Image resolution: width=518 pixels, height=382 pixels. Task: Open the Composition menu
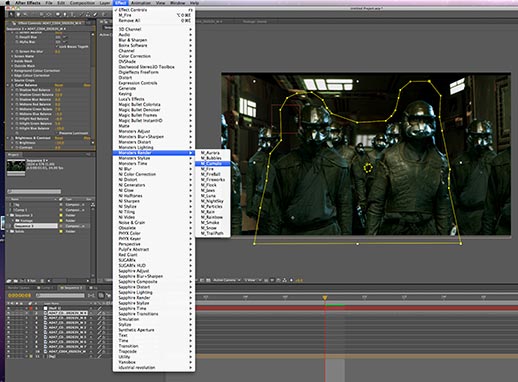(82, 3)
